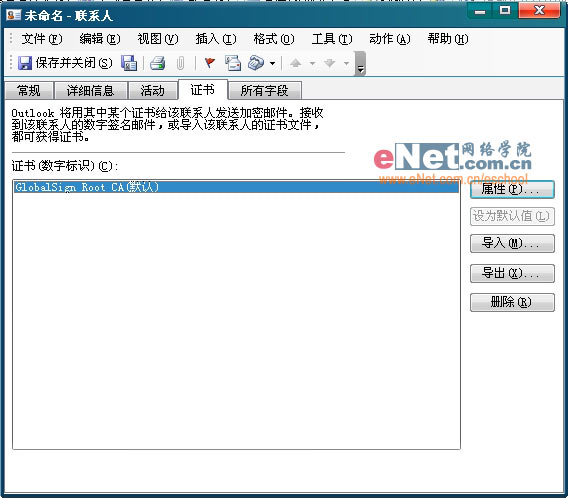Expand the AutoDial dropdown arrow
Viewport: 568px width, 498px height.
coord(272,63)
